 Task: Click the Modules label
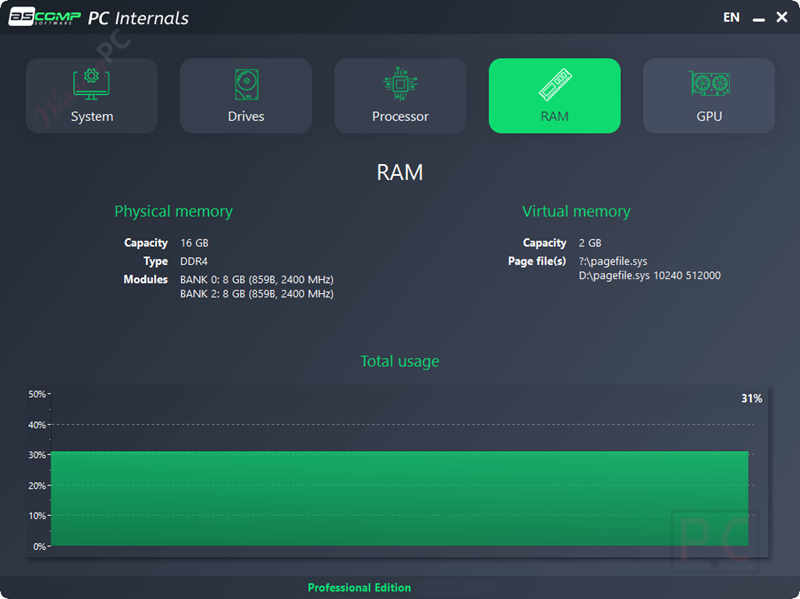coord(145,280)
